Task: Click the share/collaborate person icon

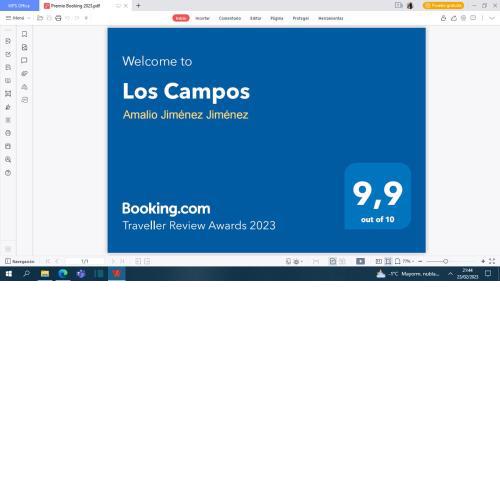Action: [443, 18]
